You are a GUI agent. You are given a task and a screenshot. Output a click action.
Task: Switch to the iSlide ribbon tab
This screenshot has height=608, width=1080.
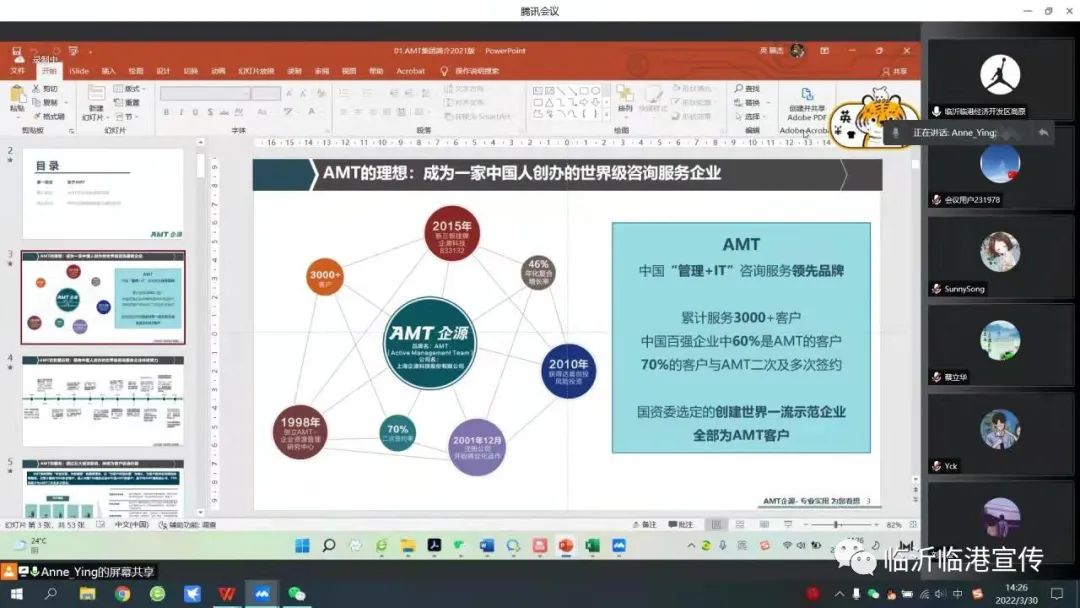(79, 71)
